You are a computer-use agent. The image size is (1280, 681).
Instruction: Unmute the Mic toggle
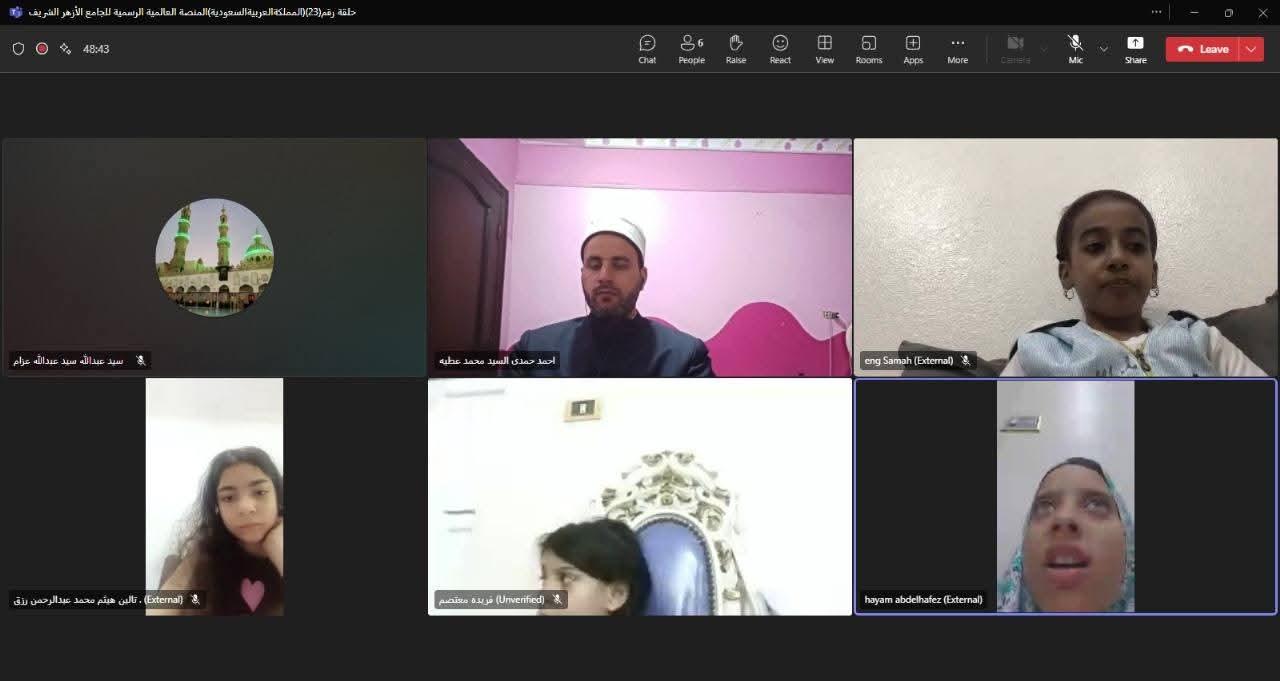point(1075,47)
